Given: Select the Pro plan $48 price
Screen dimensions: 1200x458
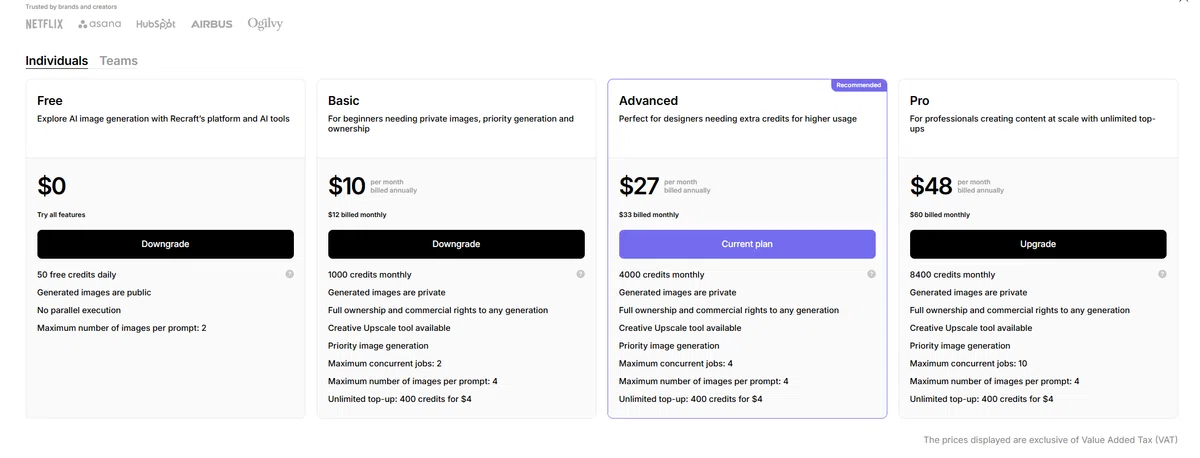Looking at the screenshot, I should coord(931,186).
